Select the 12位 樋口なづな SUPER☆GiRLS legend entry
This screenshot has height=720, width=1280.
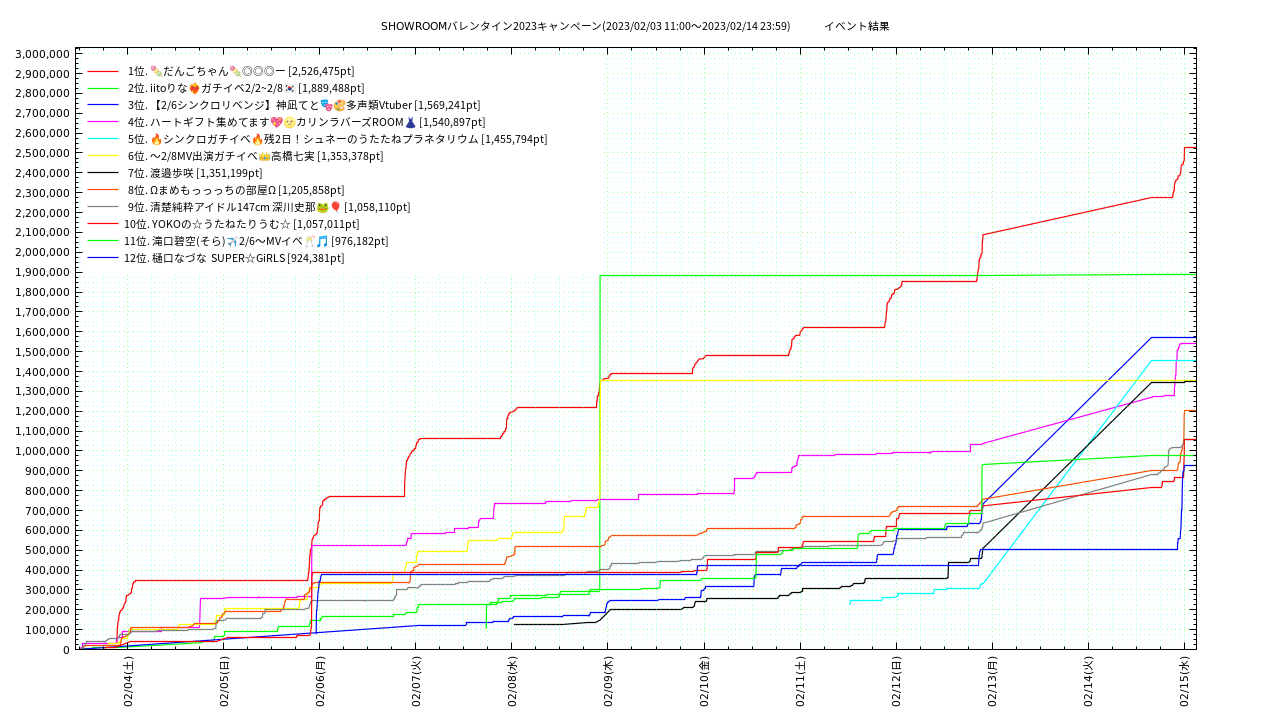[x=234, y=258]
